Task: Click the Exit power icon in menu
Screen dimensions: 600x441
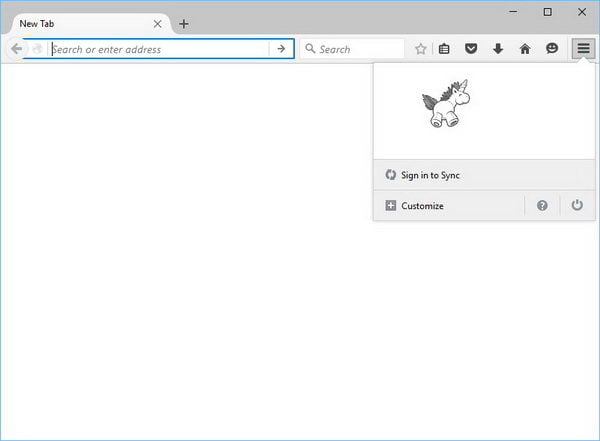Action: (576, 205)
